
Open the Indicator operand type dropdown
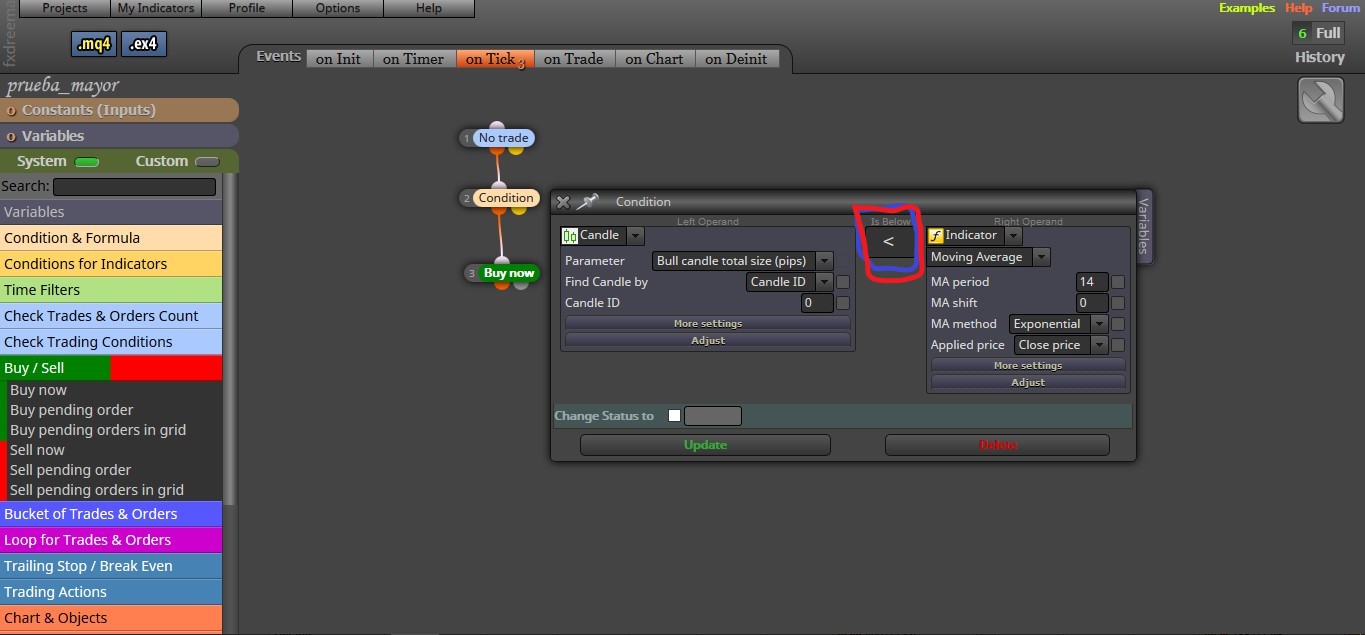(1014, 236)
